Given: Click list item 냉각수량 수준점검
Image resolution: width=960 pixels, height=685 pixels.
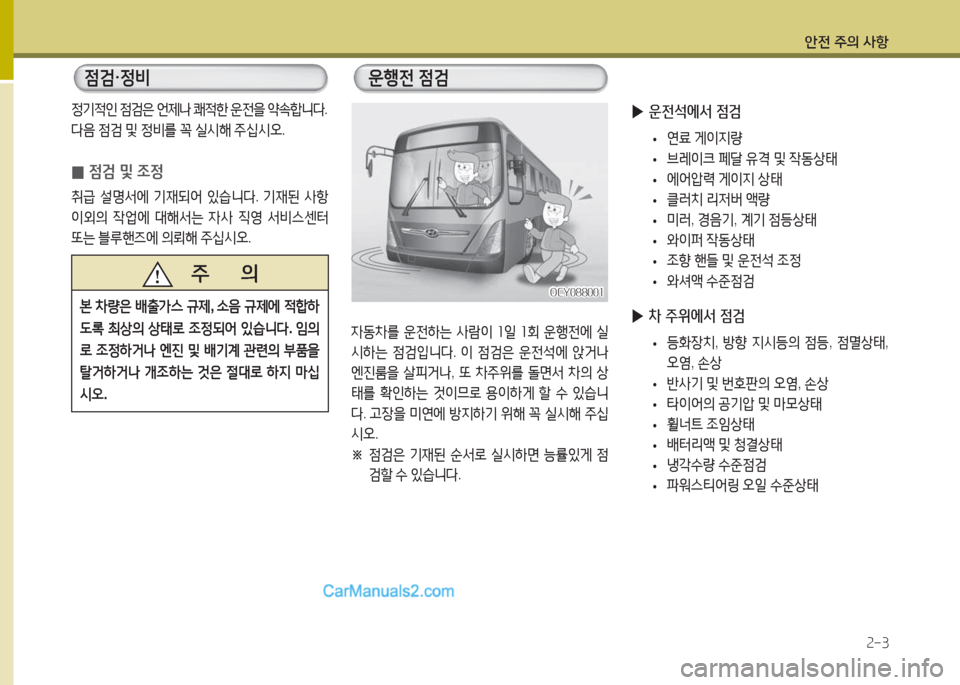Looking at the screenshot, I should (x=716, y=465).
